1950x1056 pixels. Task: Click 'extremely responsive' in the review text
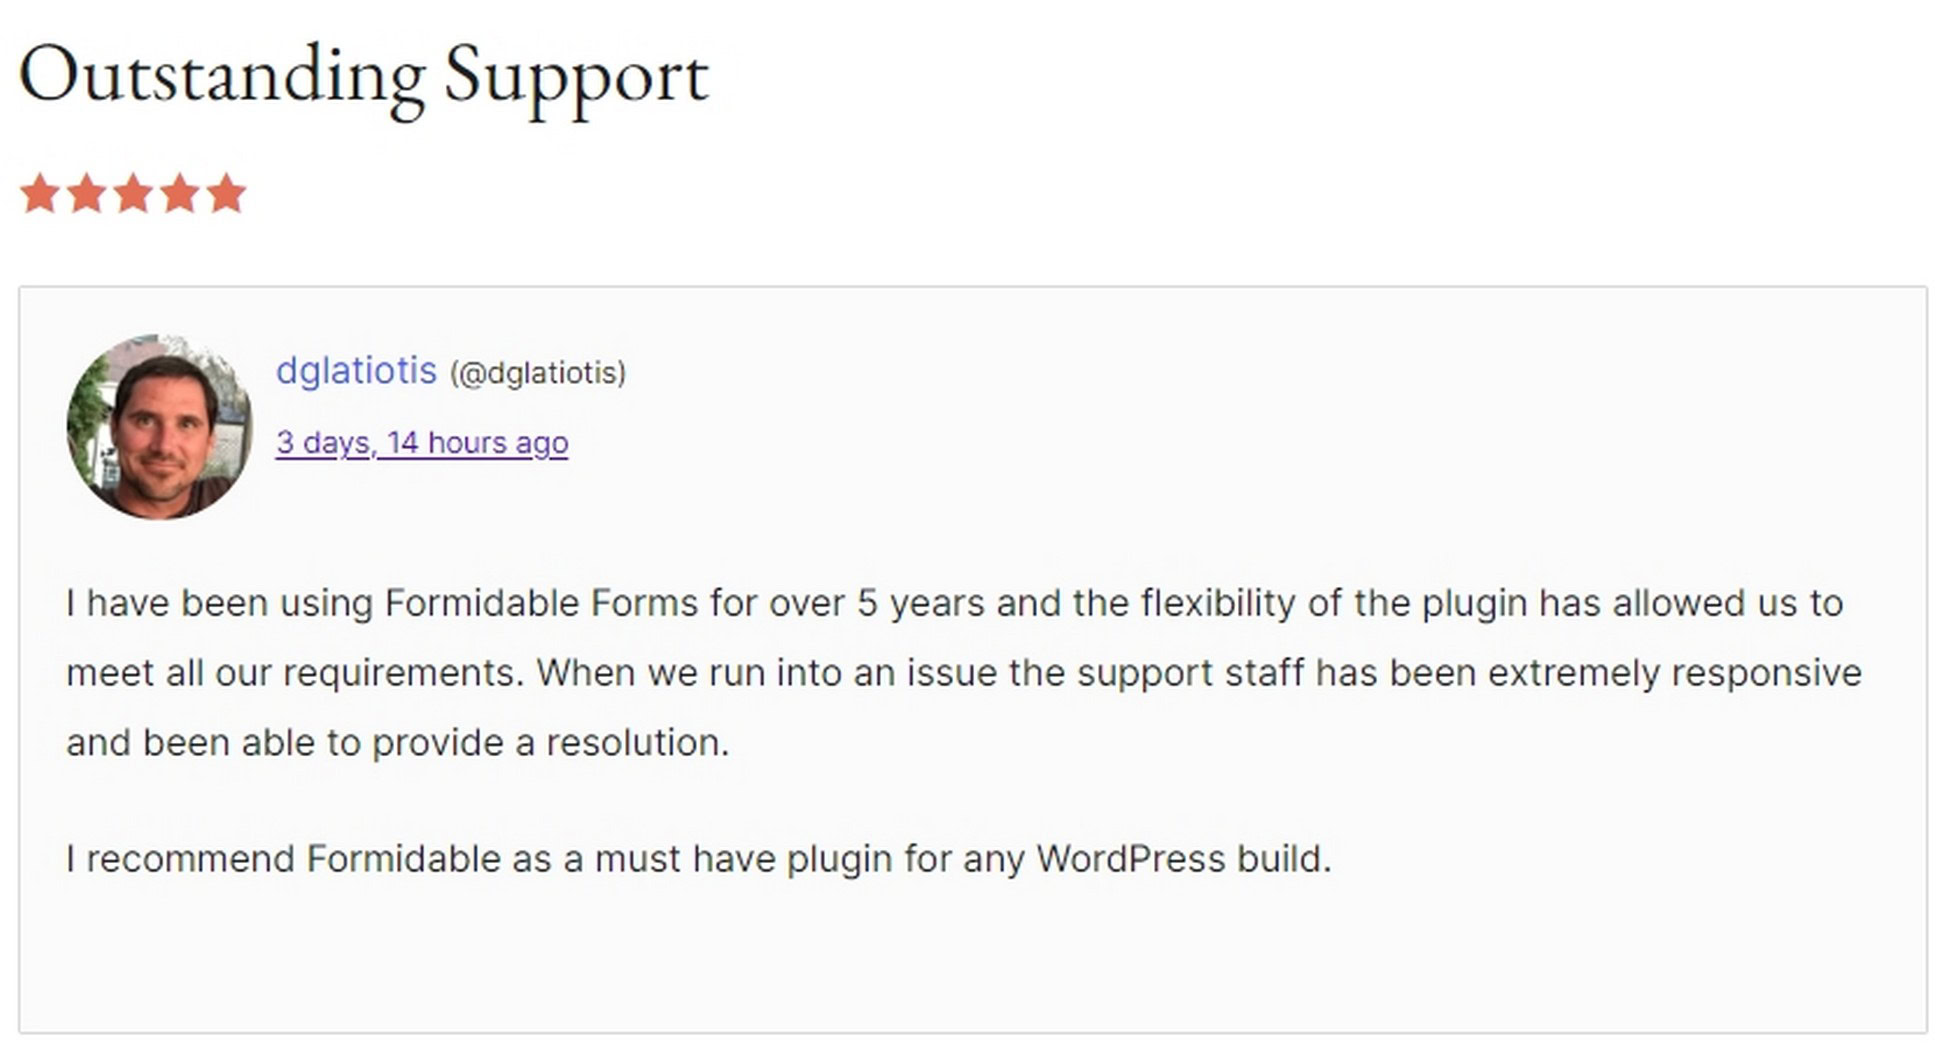click(x=1674, y=673)
